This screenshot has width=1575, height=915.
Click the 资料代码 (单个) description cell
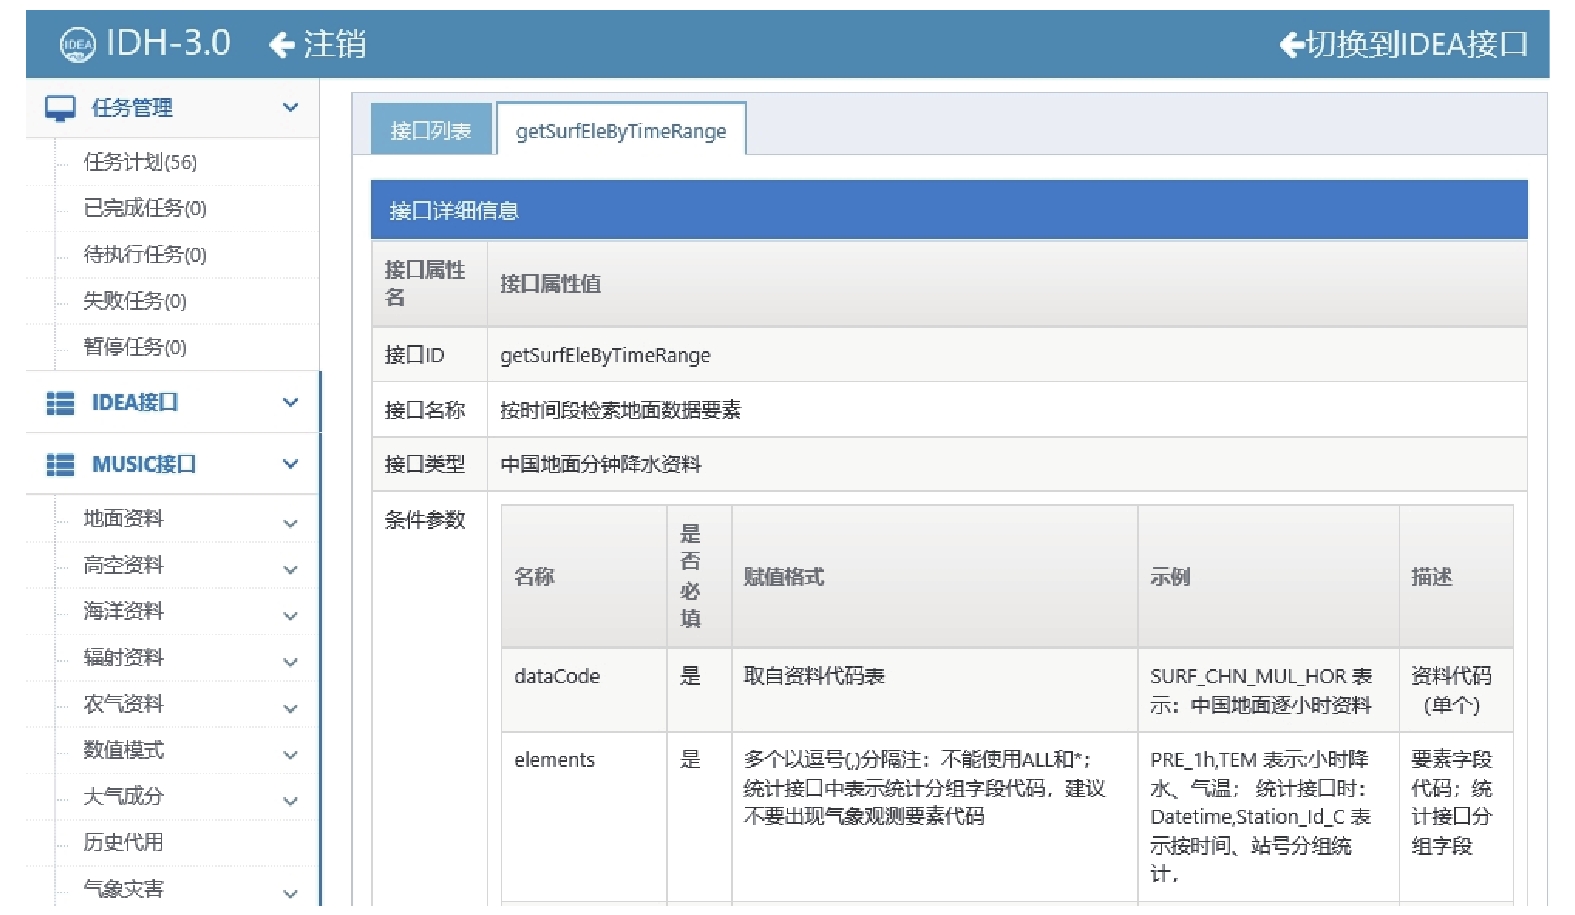(1456, 690)
